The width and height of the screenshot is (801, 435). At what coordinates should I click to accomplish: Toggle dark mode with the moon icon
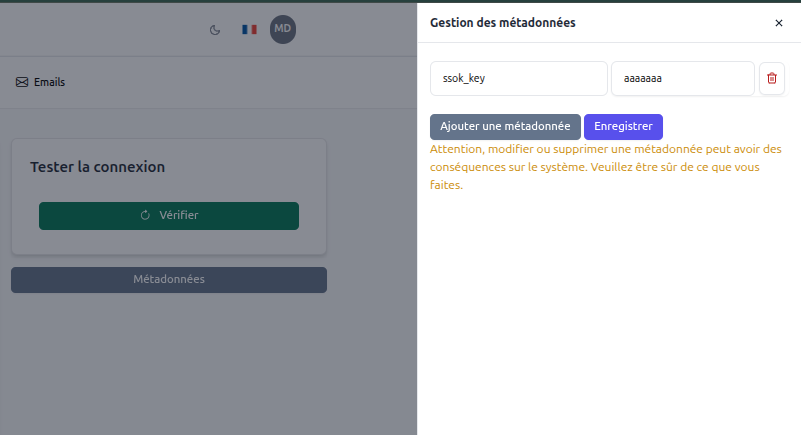click(x=214, y=30)
